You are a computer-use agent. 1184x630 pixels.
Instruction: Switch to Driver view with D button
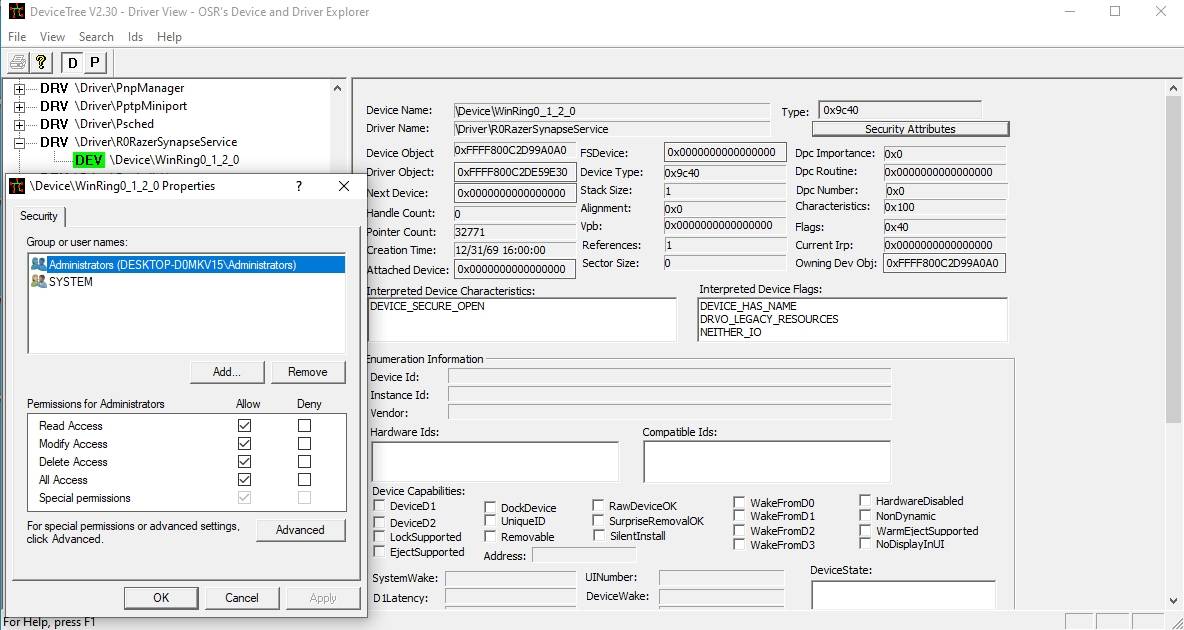coord(72,62)
